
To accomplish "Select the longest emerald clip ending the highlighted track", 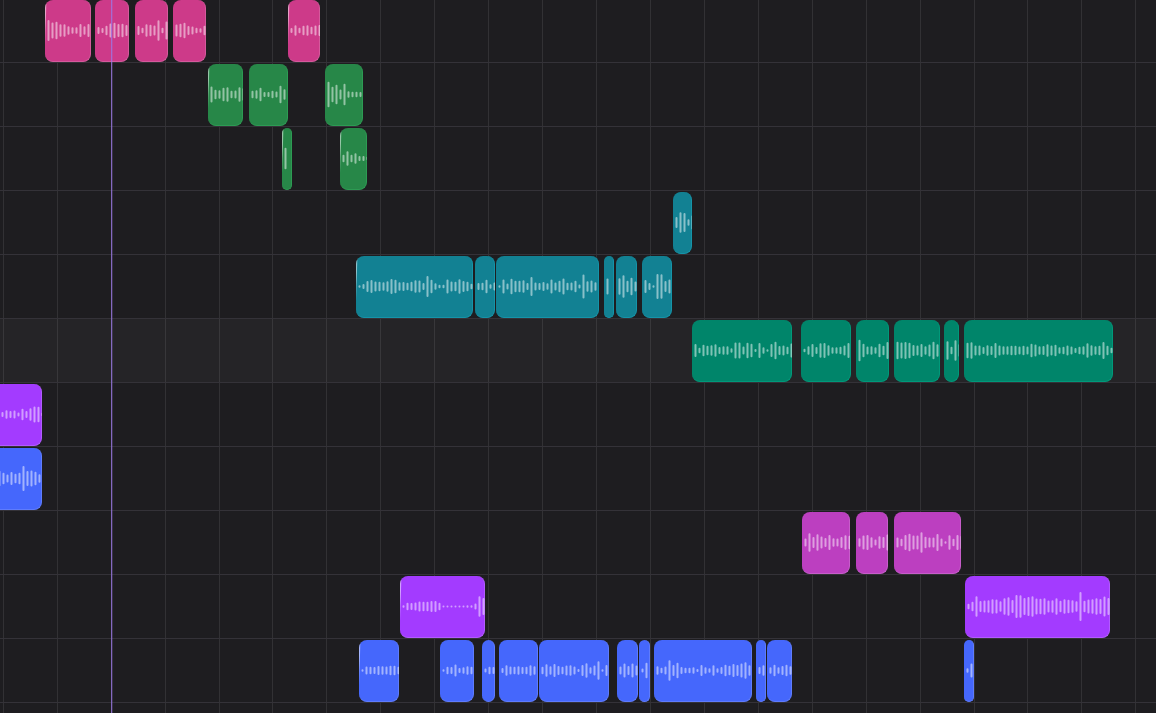I will click(1038, 351).
